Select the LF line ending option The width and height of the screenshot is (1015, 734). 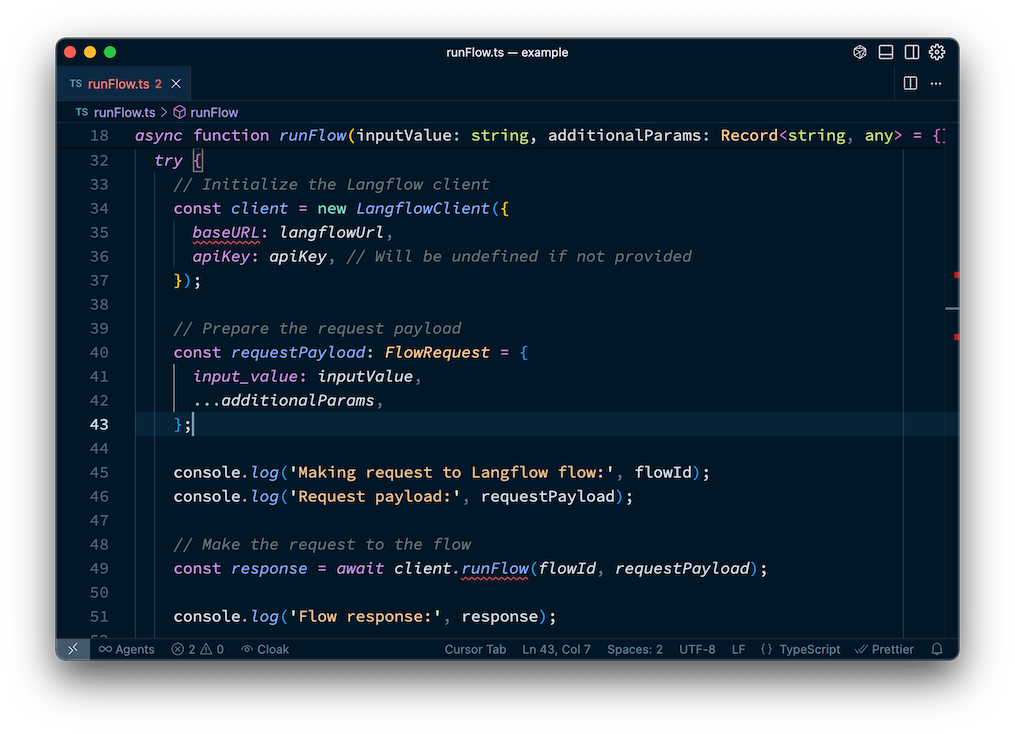pyautogui.click(x=738, y=649)
